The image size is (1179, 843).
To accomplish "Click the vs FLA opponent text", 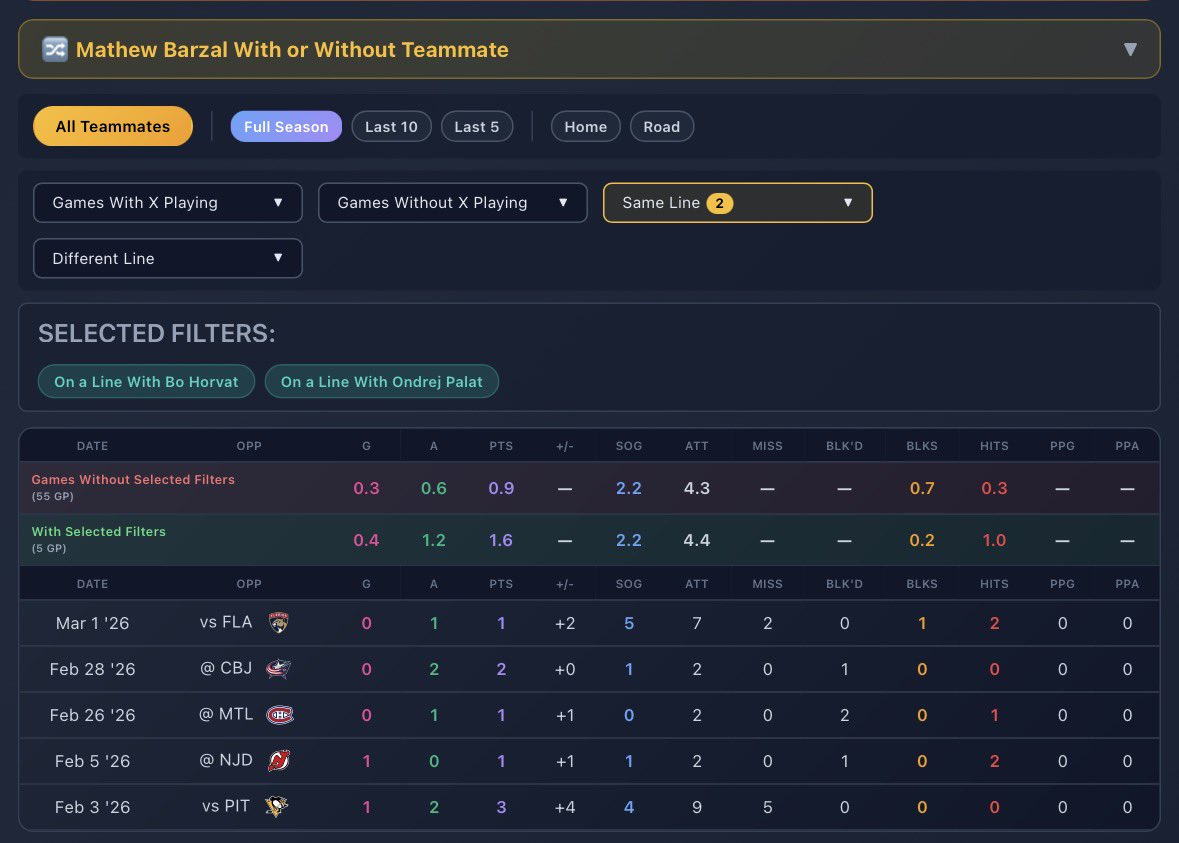I will pos(226,622).
